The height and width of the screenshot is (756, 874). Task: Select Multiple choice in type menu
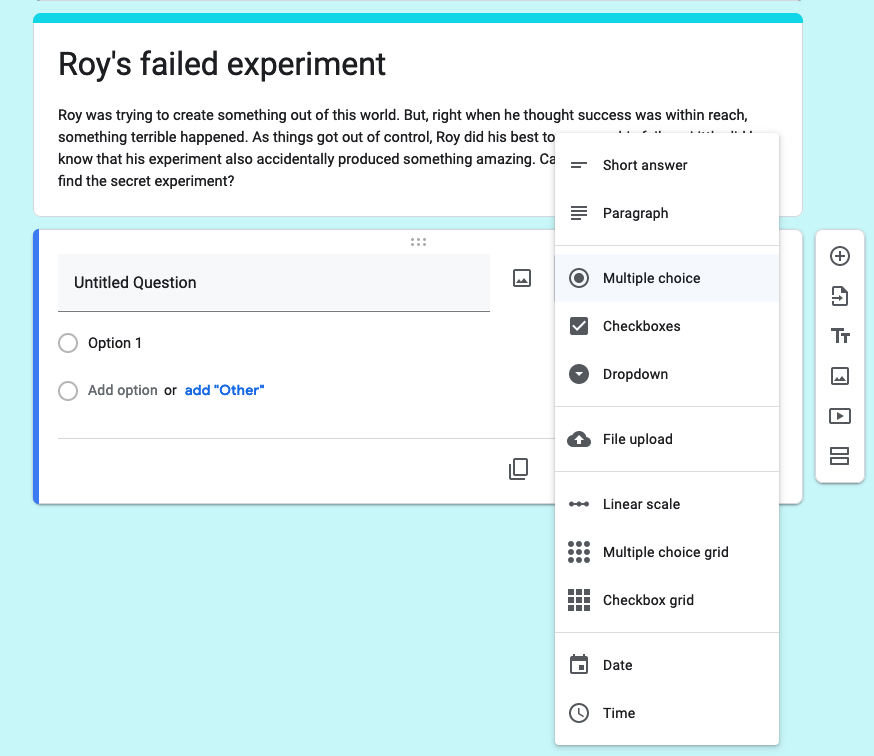[651, 278]
